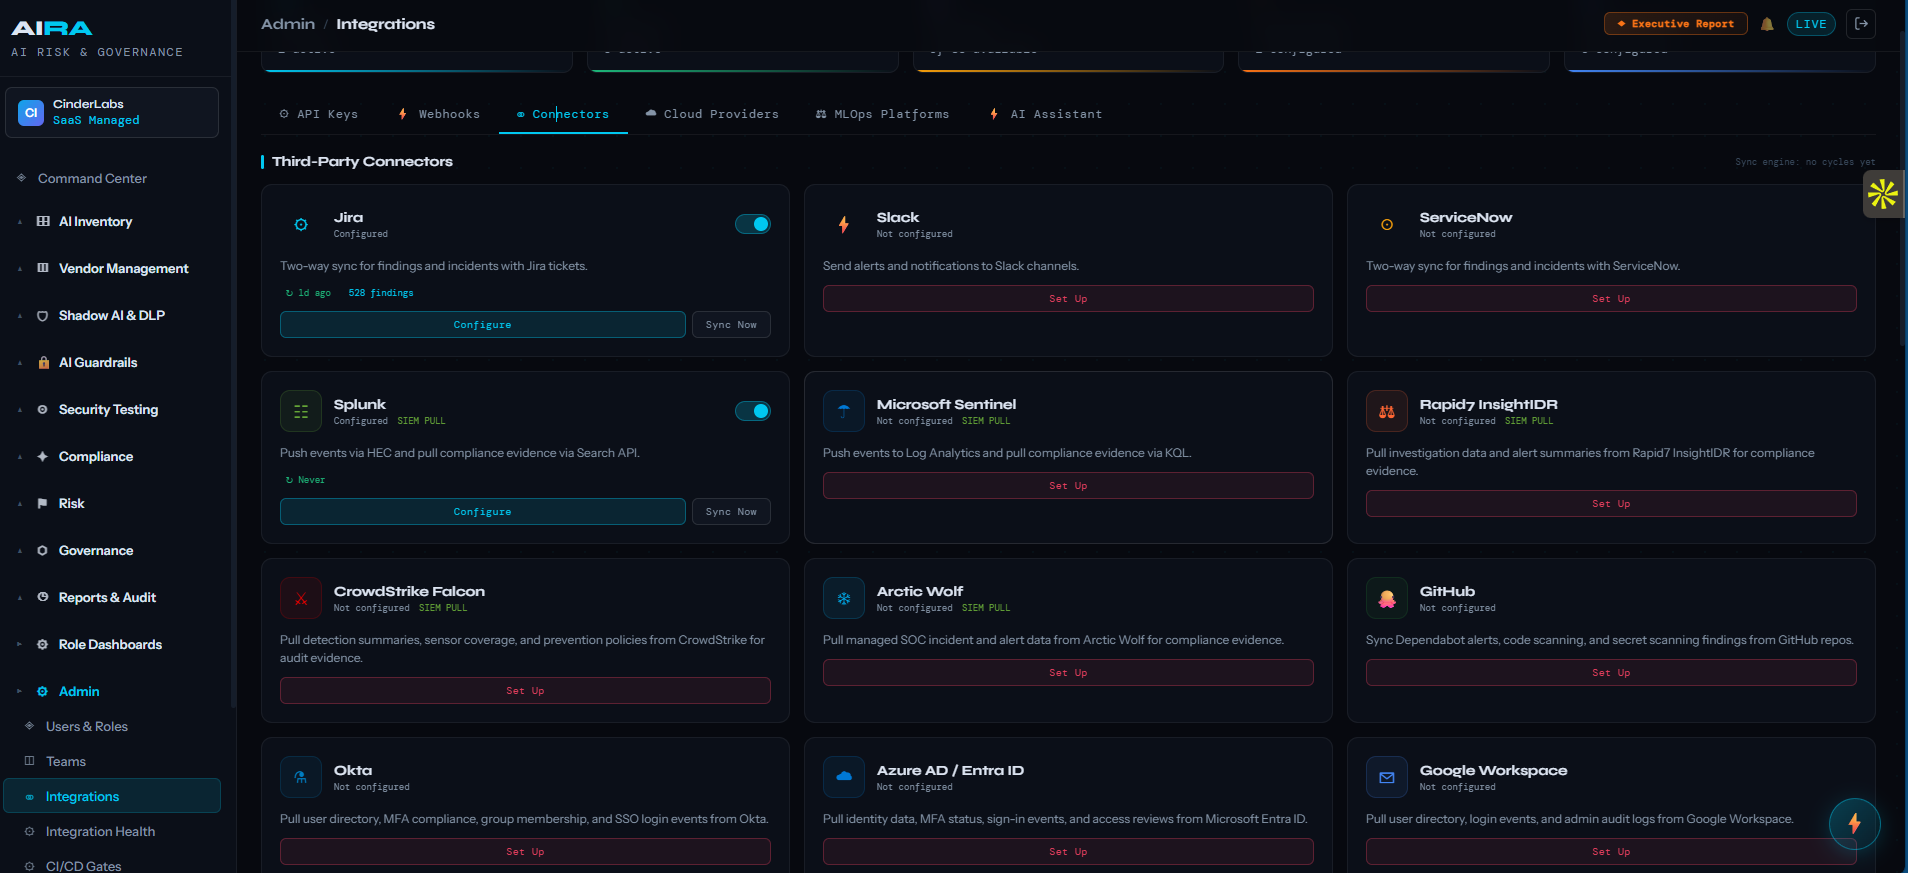Click Set Up for GitHub
Viewport: 1908px width, 873px height.
(1611, 673)
